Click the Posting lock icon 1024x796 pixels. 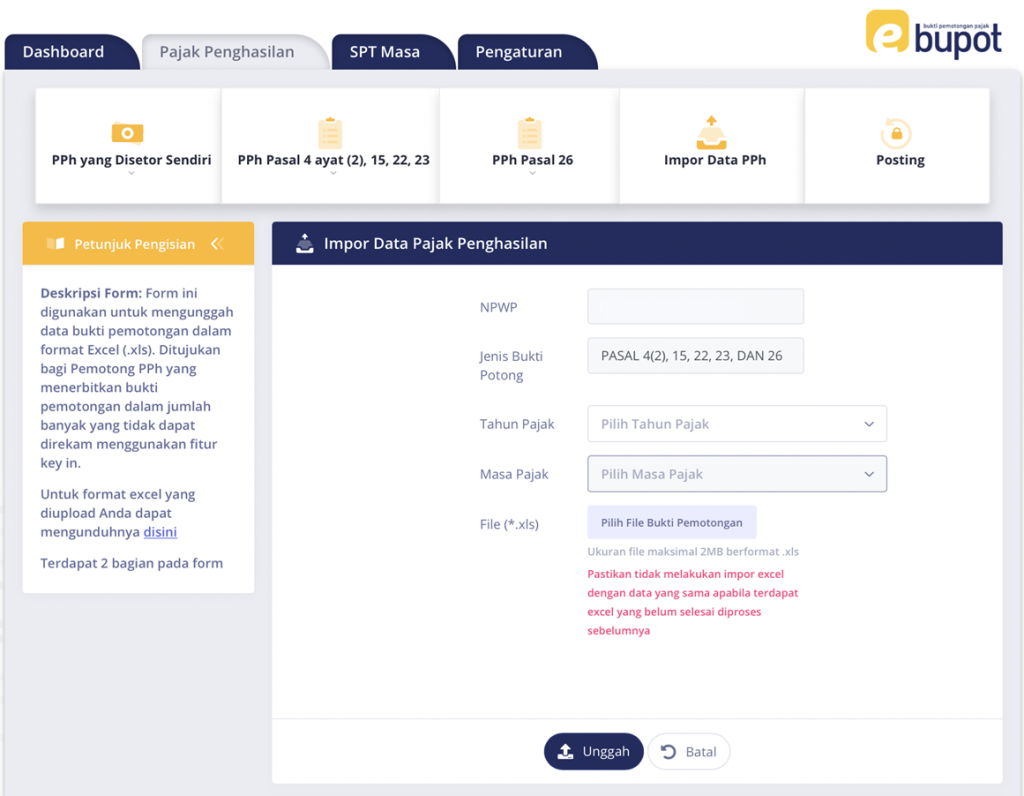click(896, 132)
